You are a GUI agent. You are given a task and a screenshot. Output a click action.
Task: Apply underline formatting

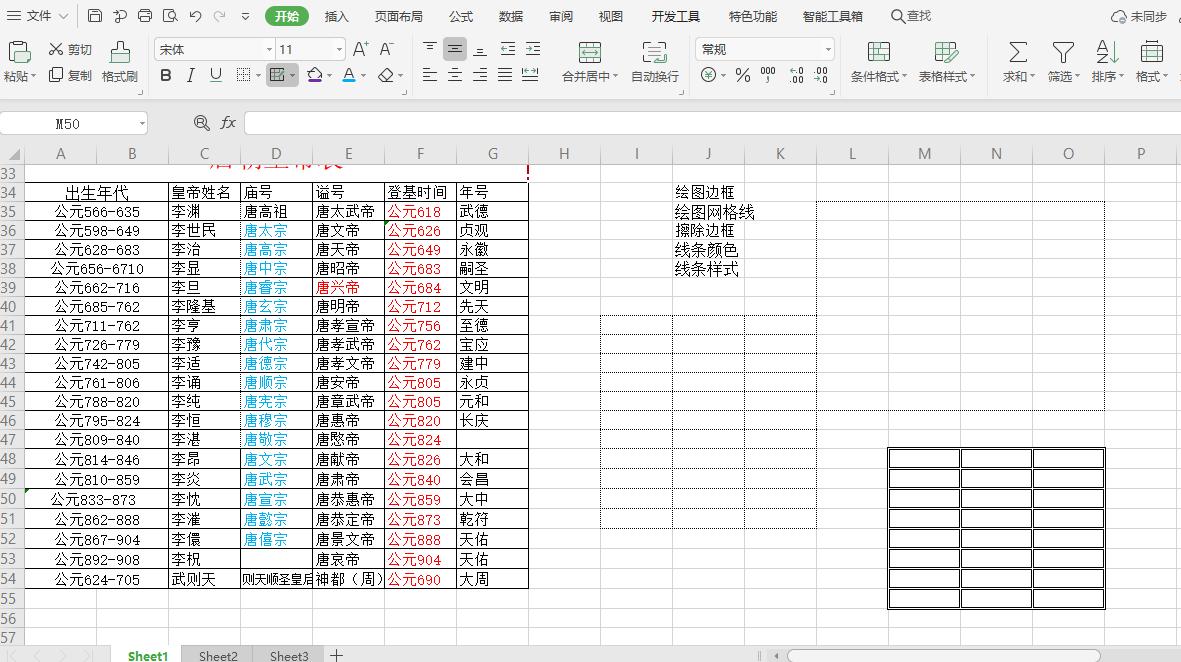[x=214, y=75]
